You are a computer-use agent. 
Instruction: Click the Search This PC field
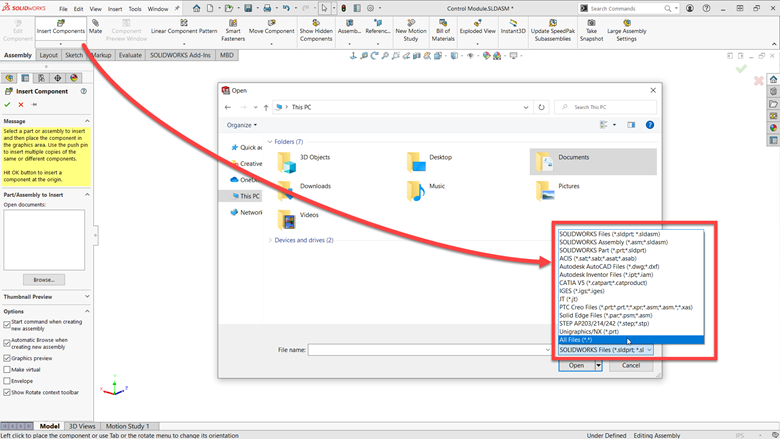click(x=605, y=107)
